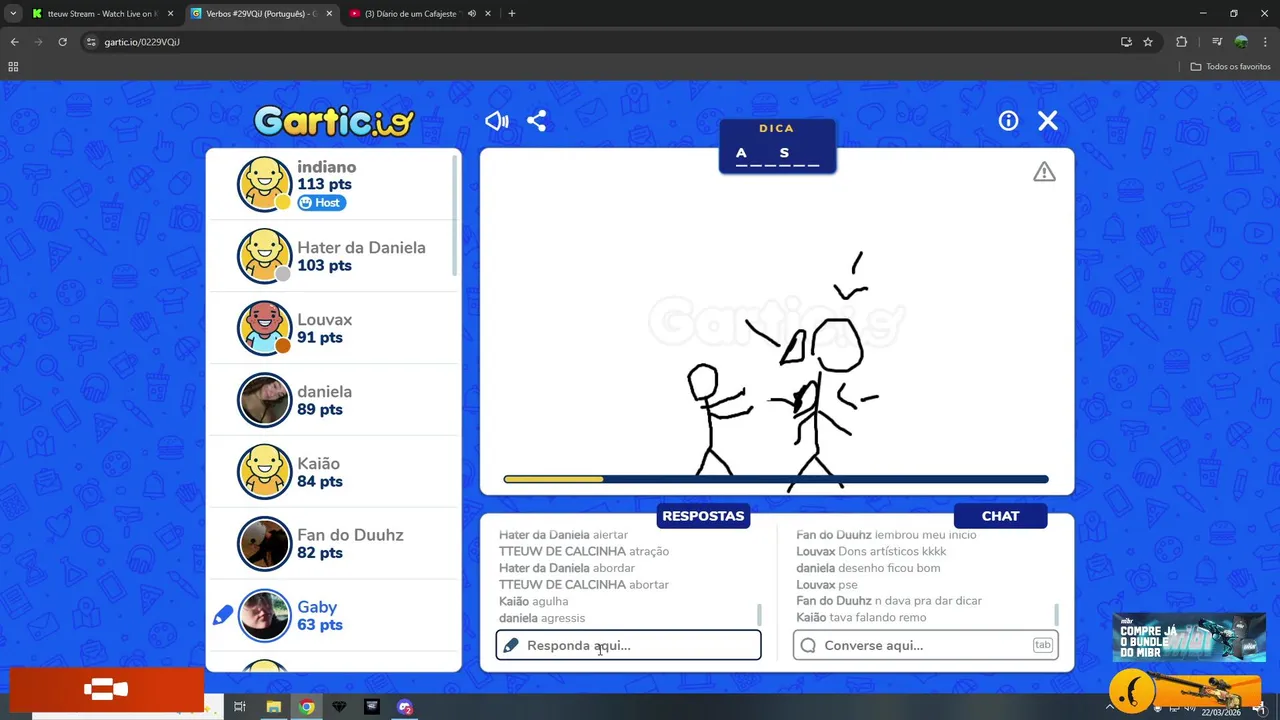The width and height of the screenshot is (1280, 720).
Task: Click the round timer progress bar
Action: 776,479
